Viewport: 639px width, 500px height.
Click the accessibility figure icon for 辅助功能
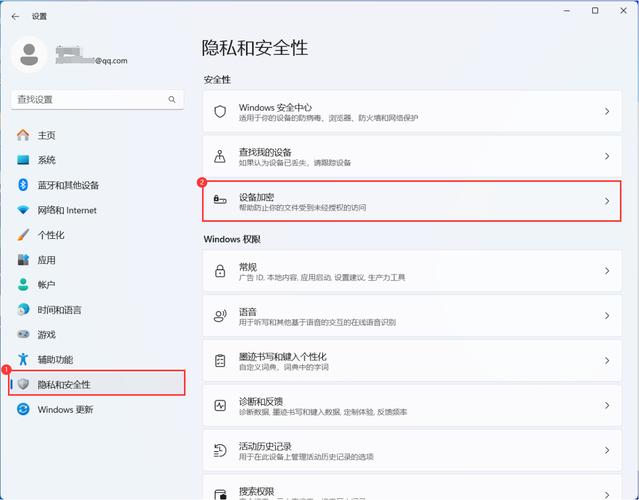coord(23,359)
